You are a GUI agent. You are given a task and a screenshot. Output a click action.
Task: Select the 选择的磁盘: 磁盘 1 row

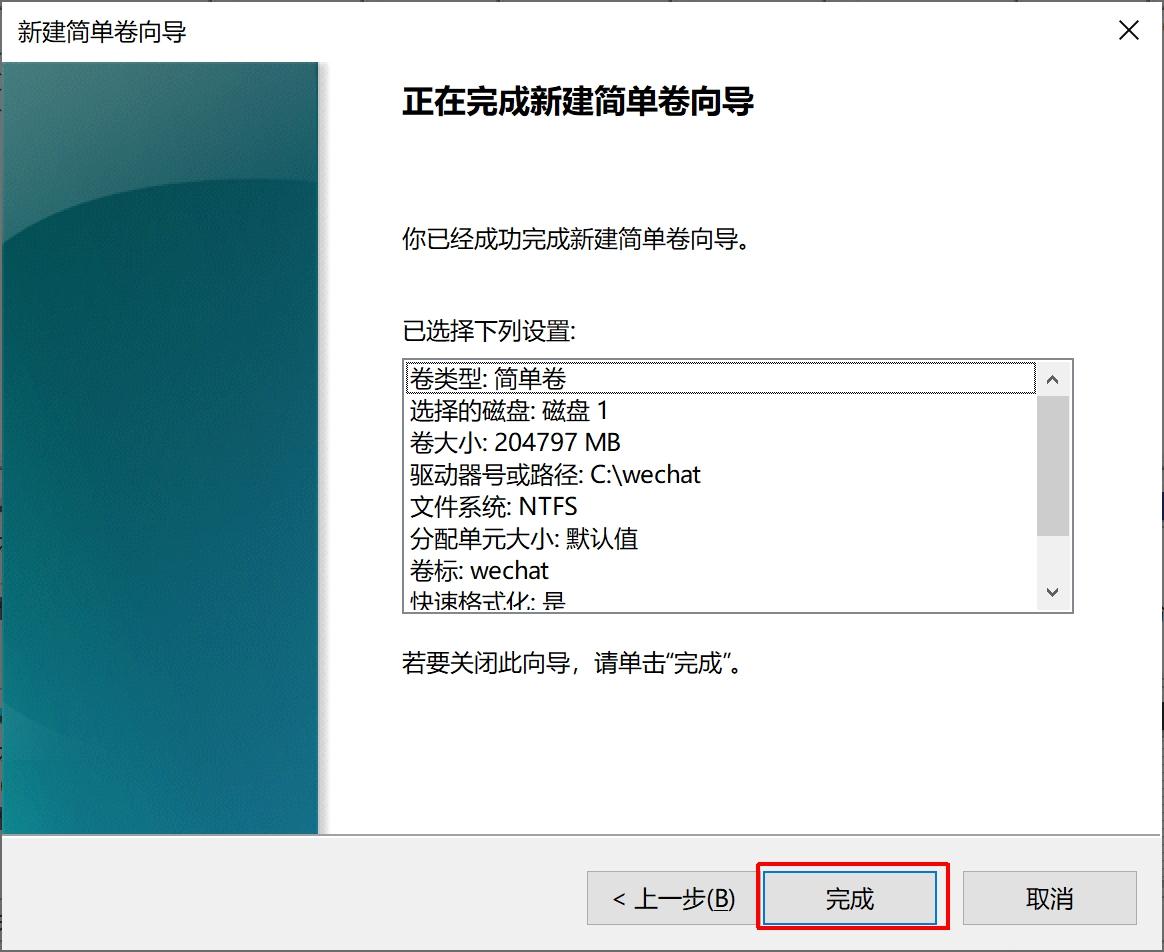pyautogui.click(x=721, y=411)
